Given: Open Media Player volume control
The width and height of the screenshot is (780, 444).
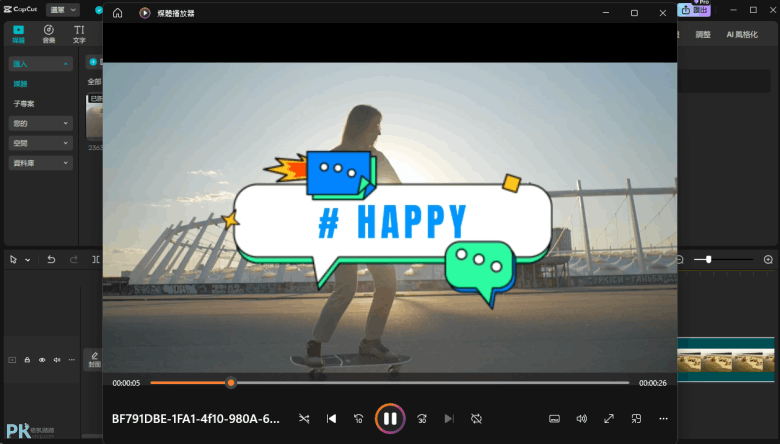Looking at the screenshot, I should point(582,419).
